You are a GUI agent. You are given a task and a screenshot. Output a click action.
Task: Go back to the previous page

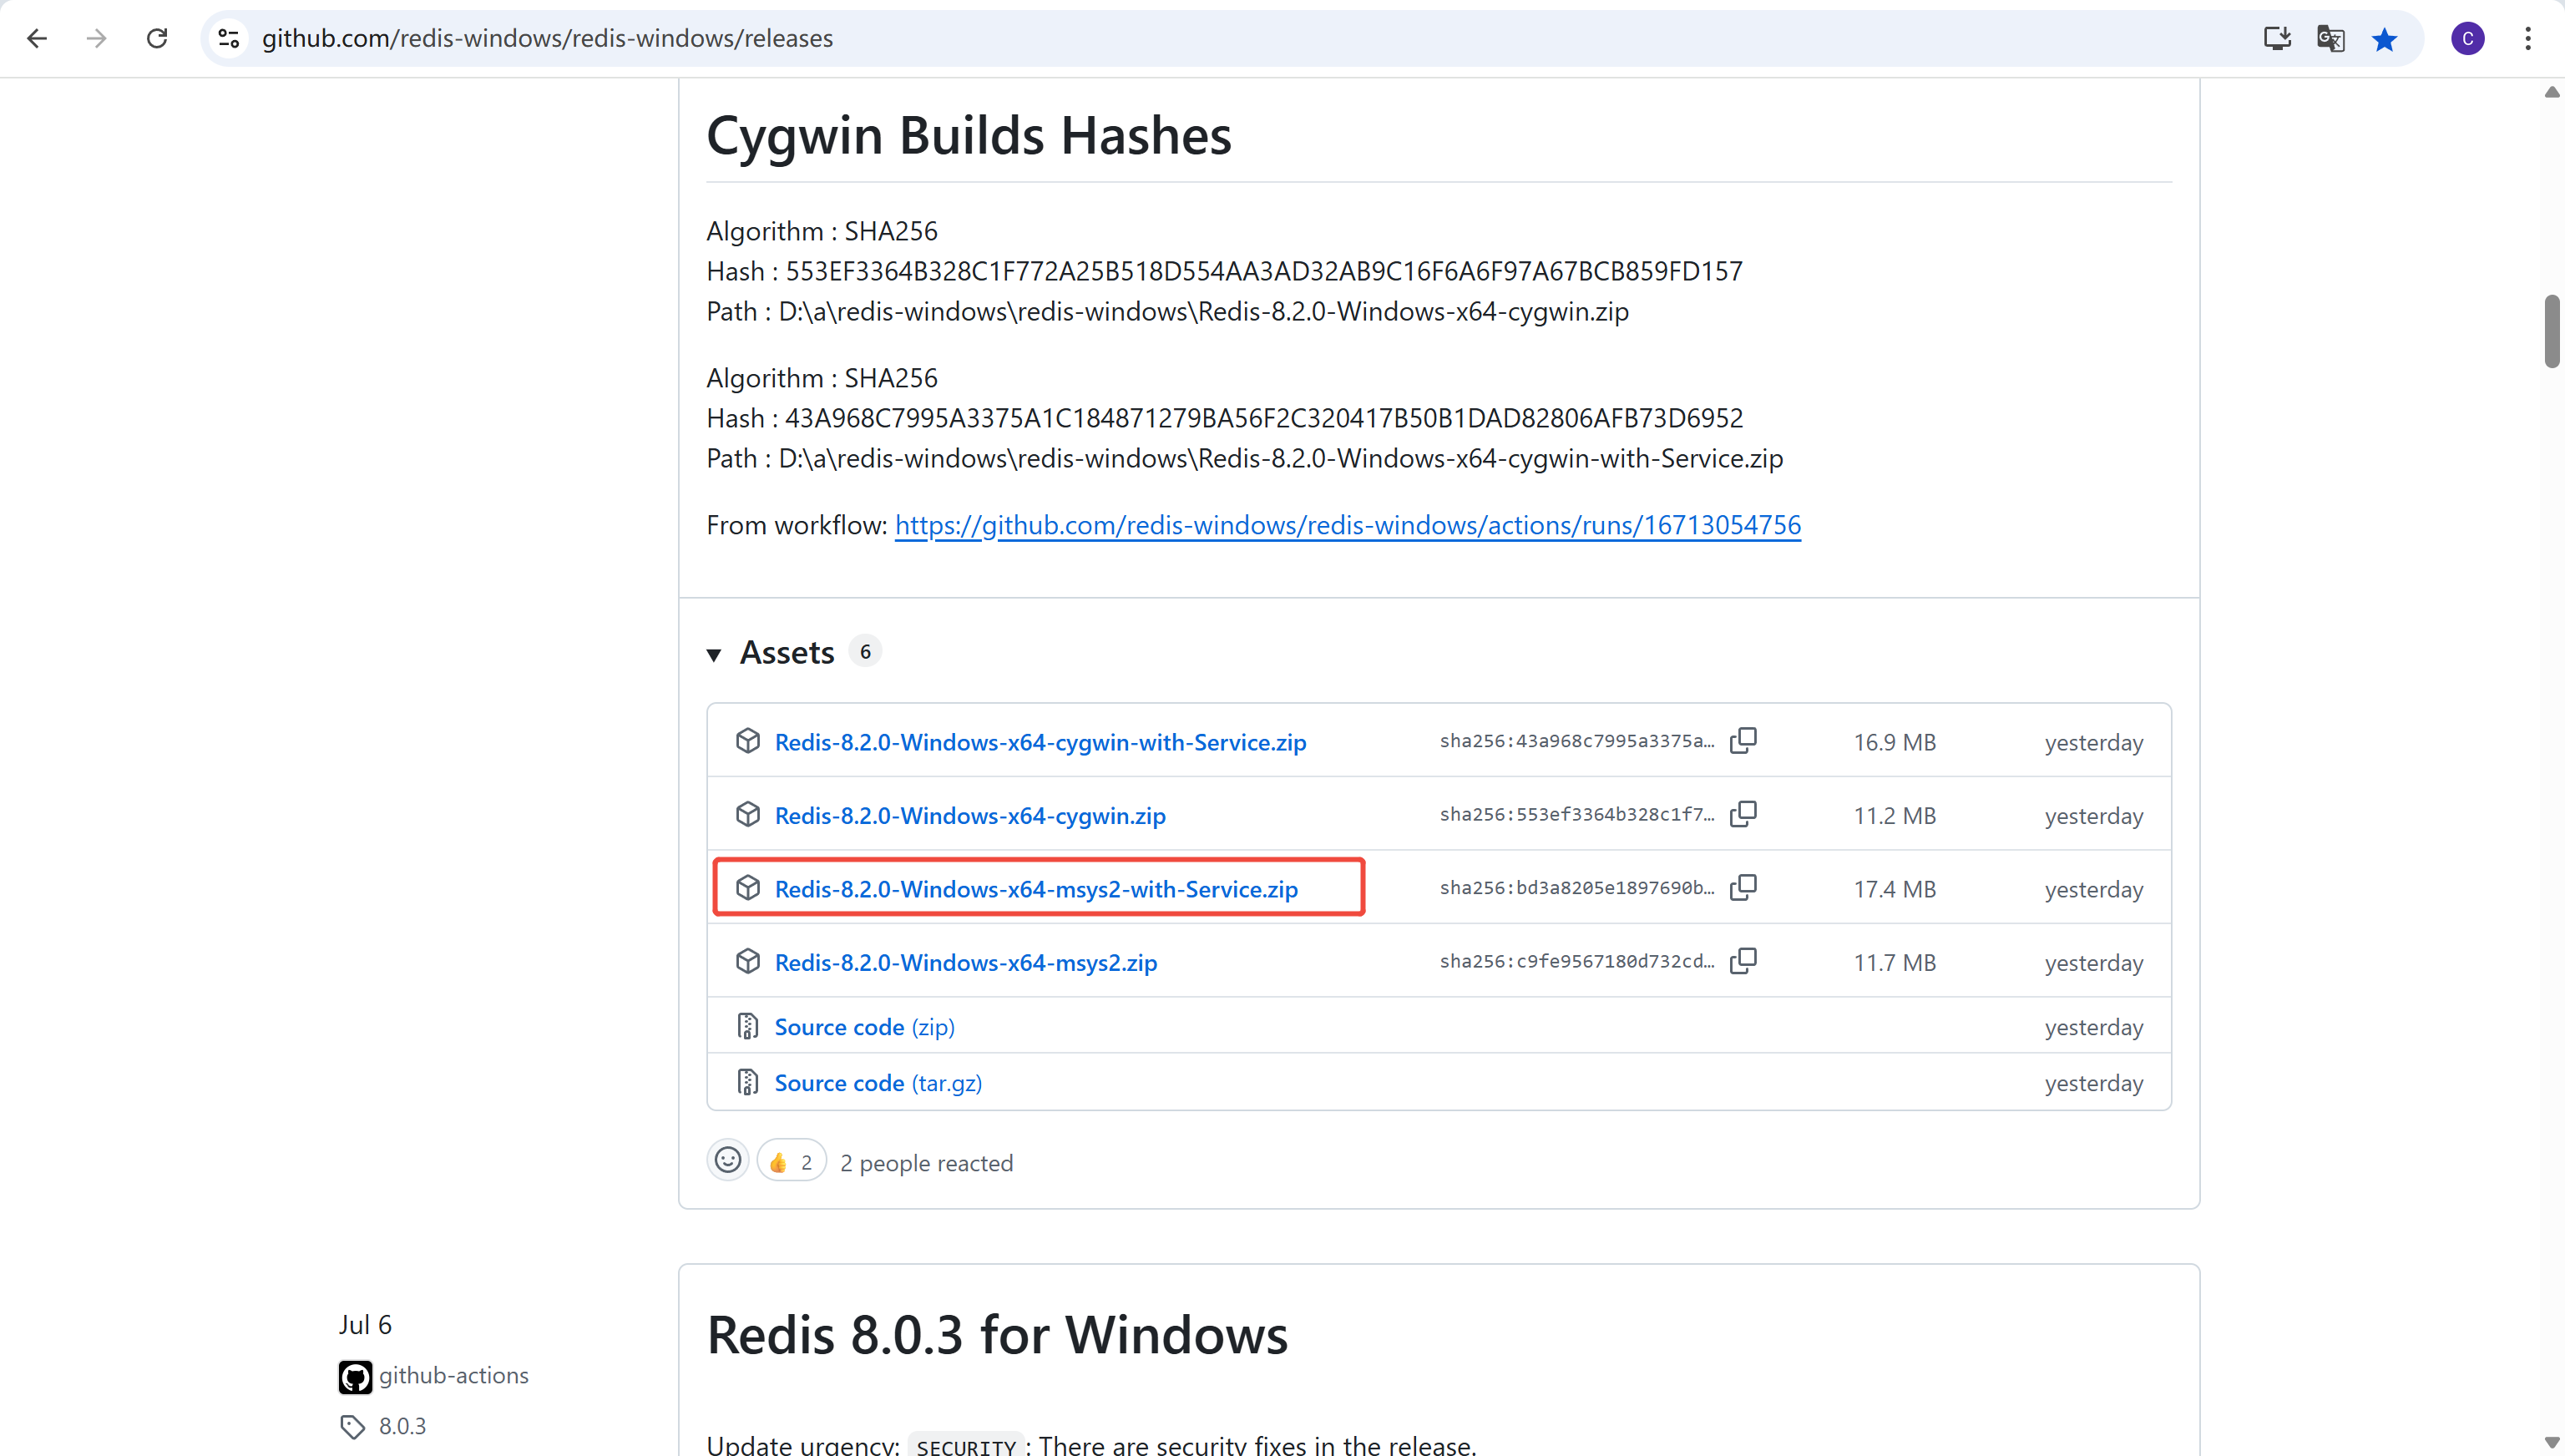[x=37, y=38]
